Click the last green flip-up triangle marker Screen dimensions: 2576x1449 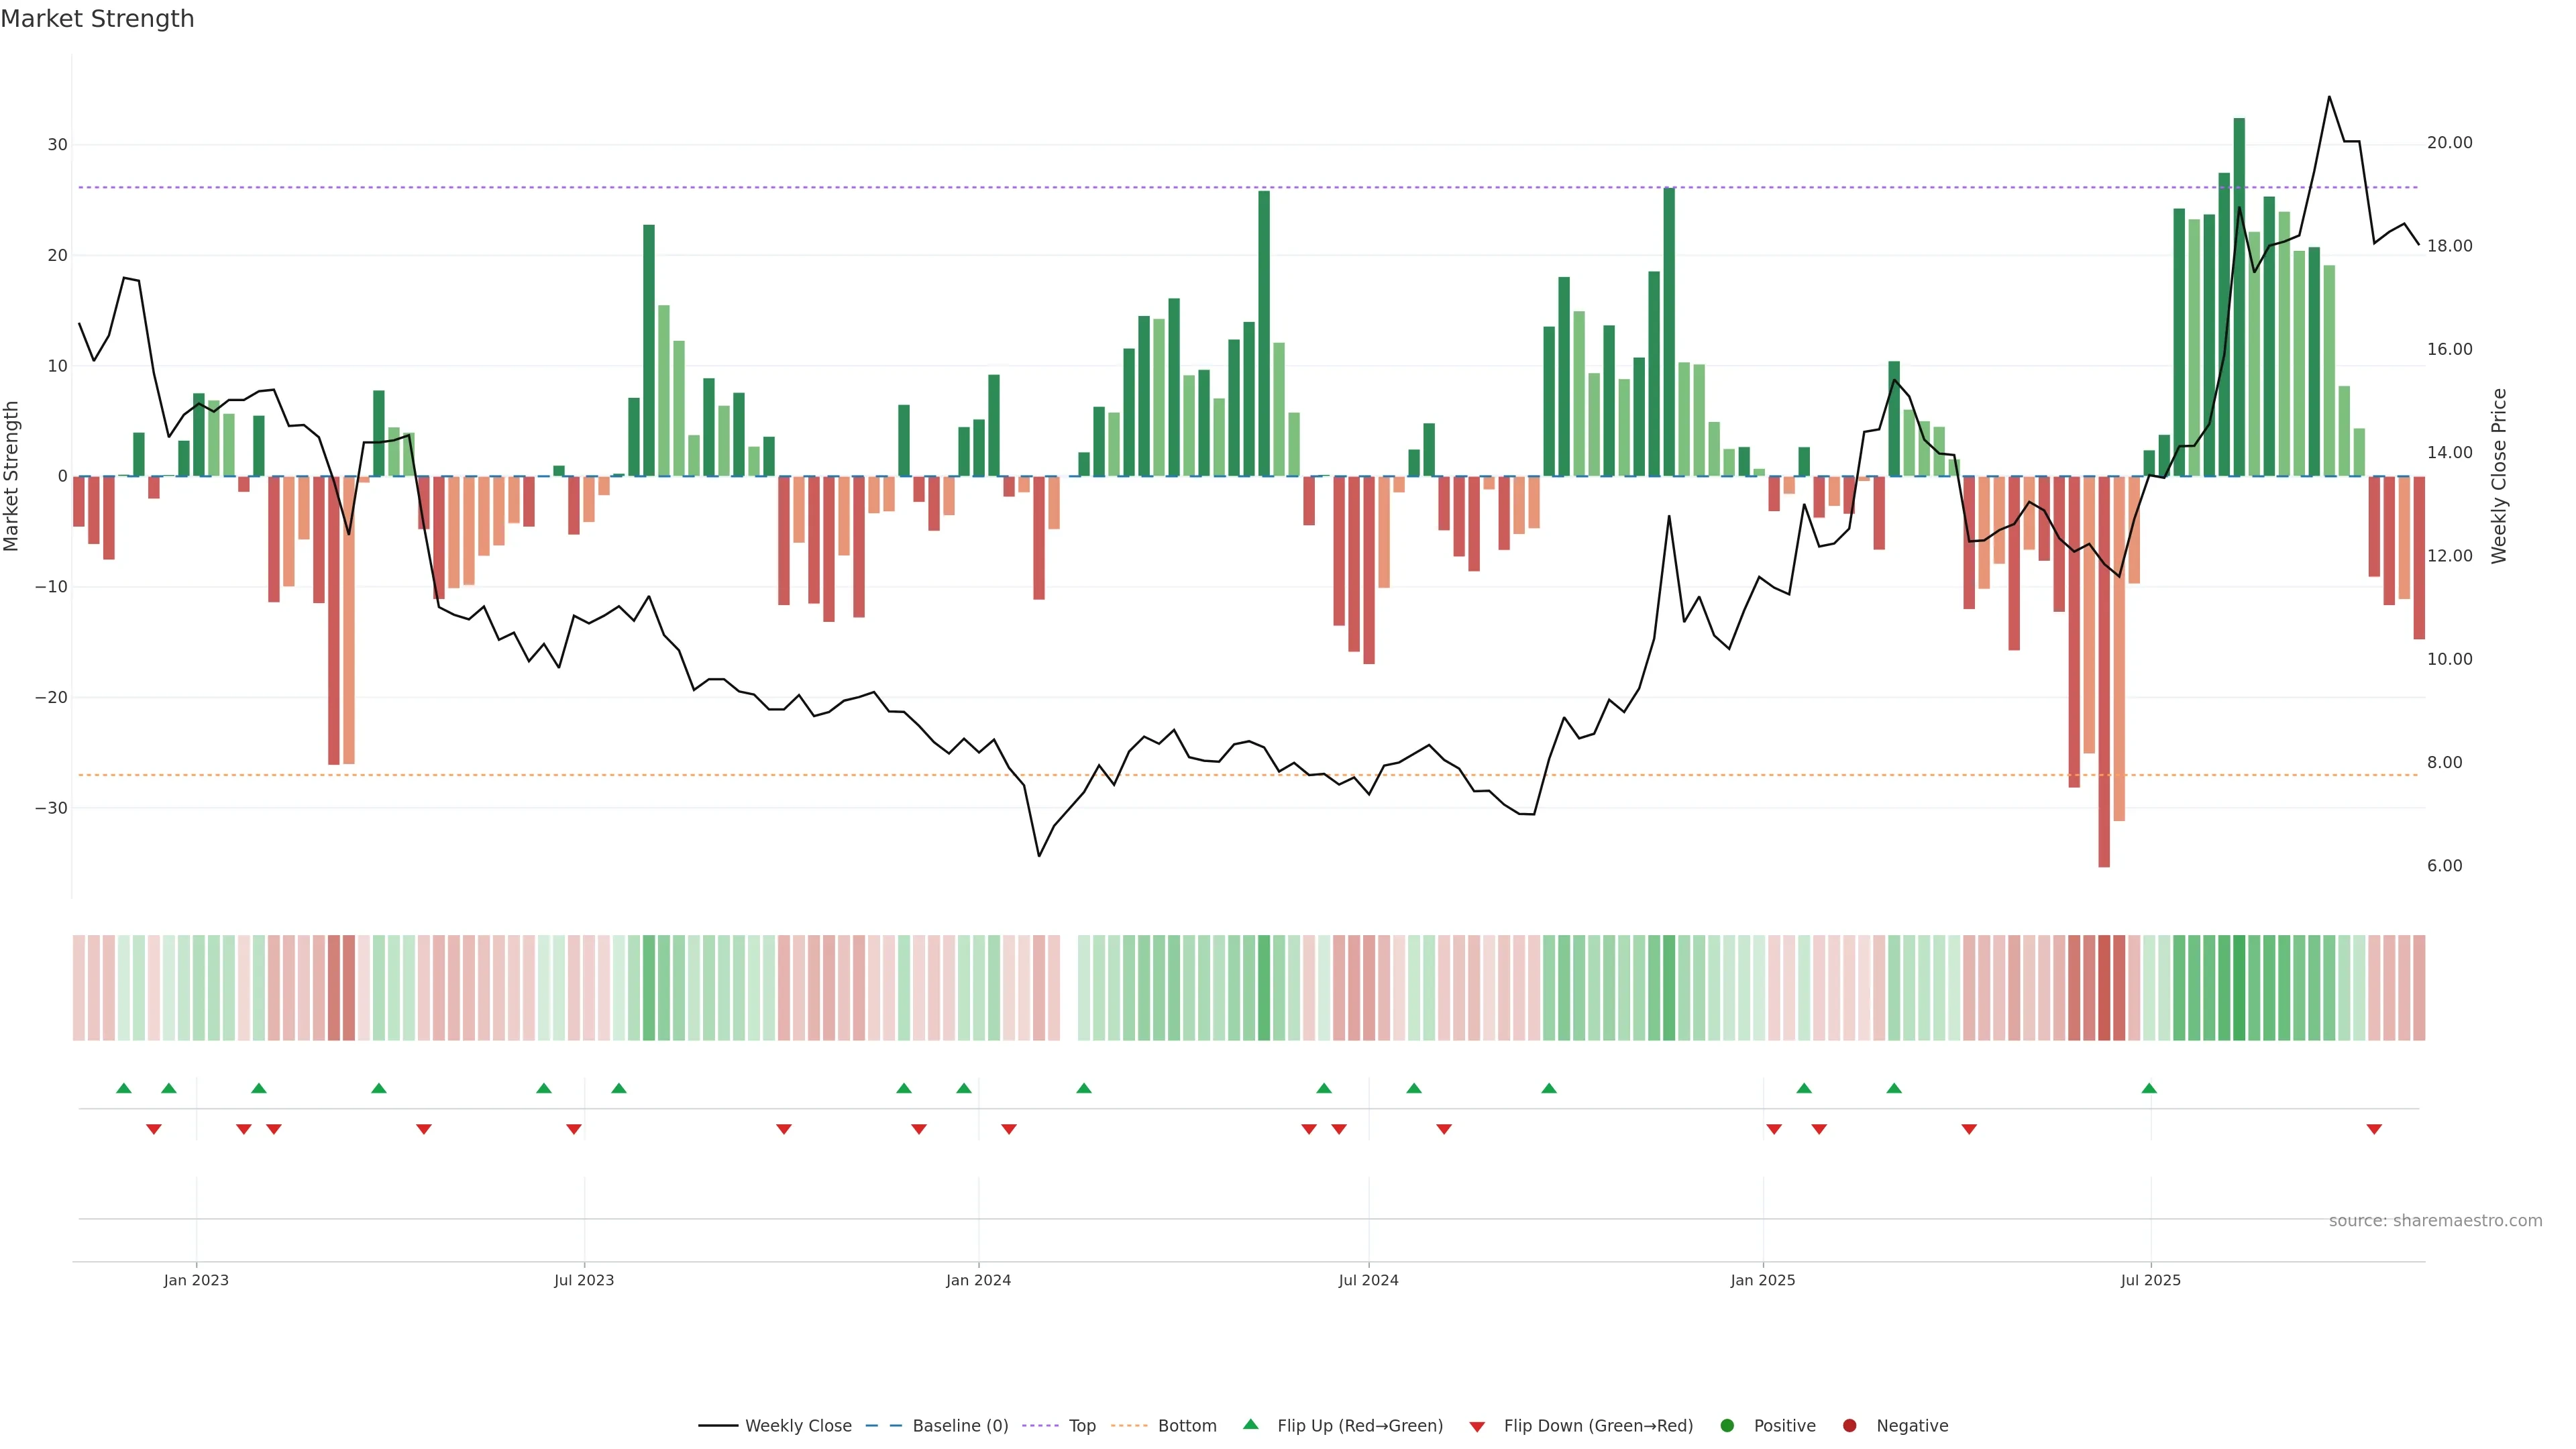click(2149, 1088)
